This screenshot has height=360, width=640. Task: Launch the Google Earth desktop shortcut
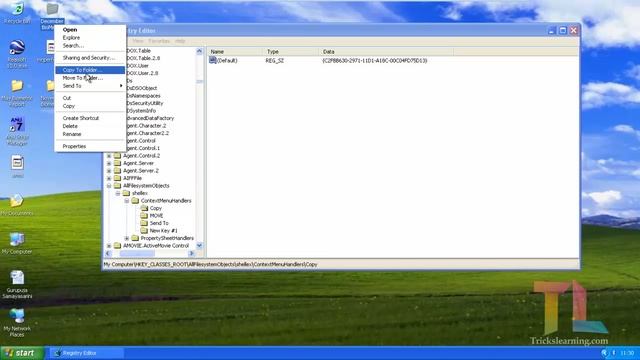[17, 48]
